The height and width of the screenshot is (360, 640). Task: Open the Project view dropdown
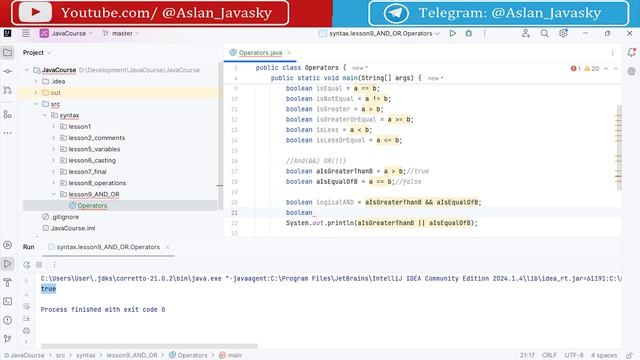[x=37, y=53]
